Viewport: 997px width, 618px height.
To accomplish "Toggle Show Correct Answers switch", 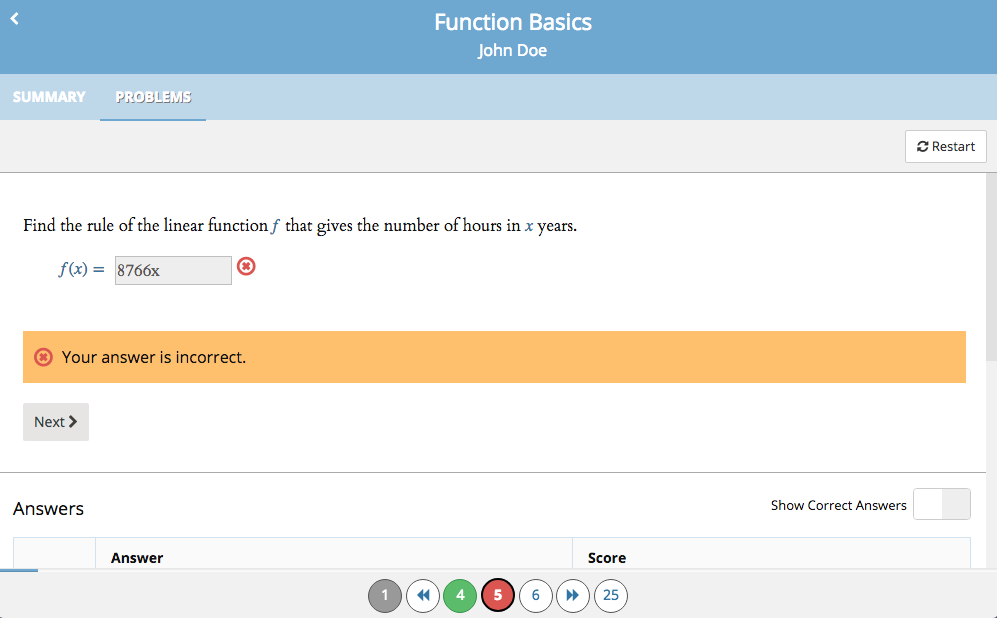I will 942,504.
